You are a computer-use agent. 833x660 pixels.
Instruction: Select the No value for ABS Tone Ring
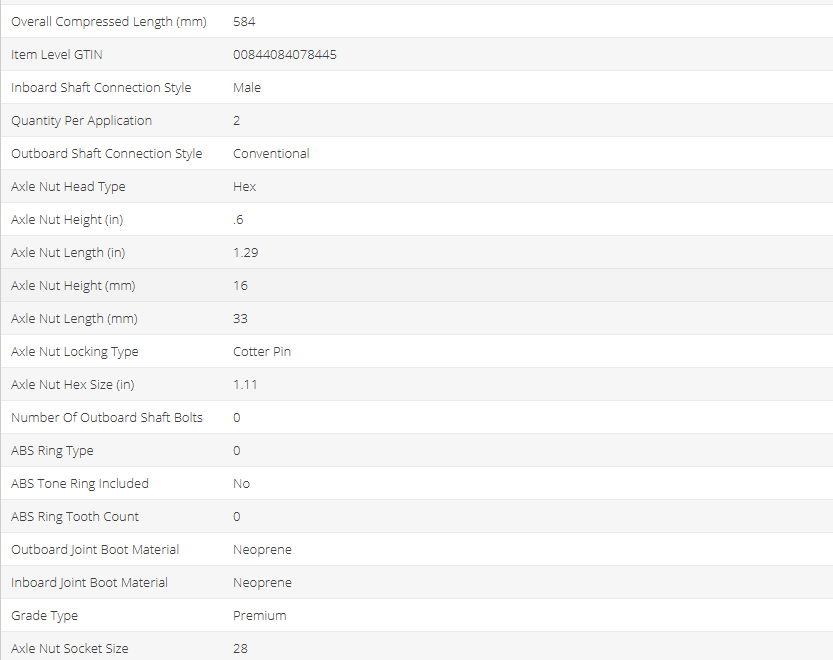point(242,484)
